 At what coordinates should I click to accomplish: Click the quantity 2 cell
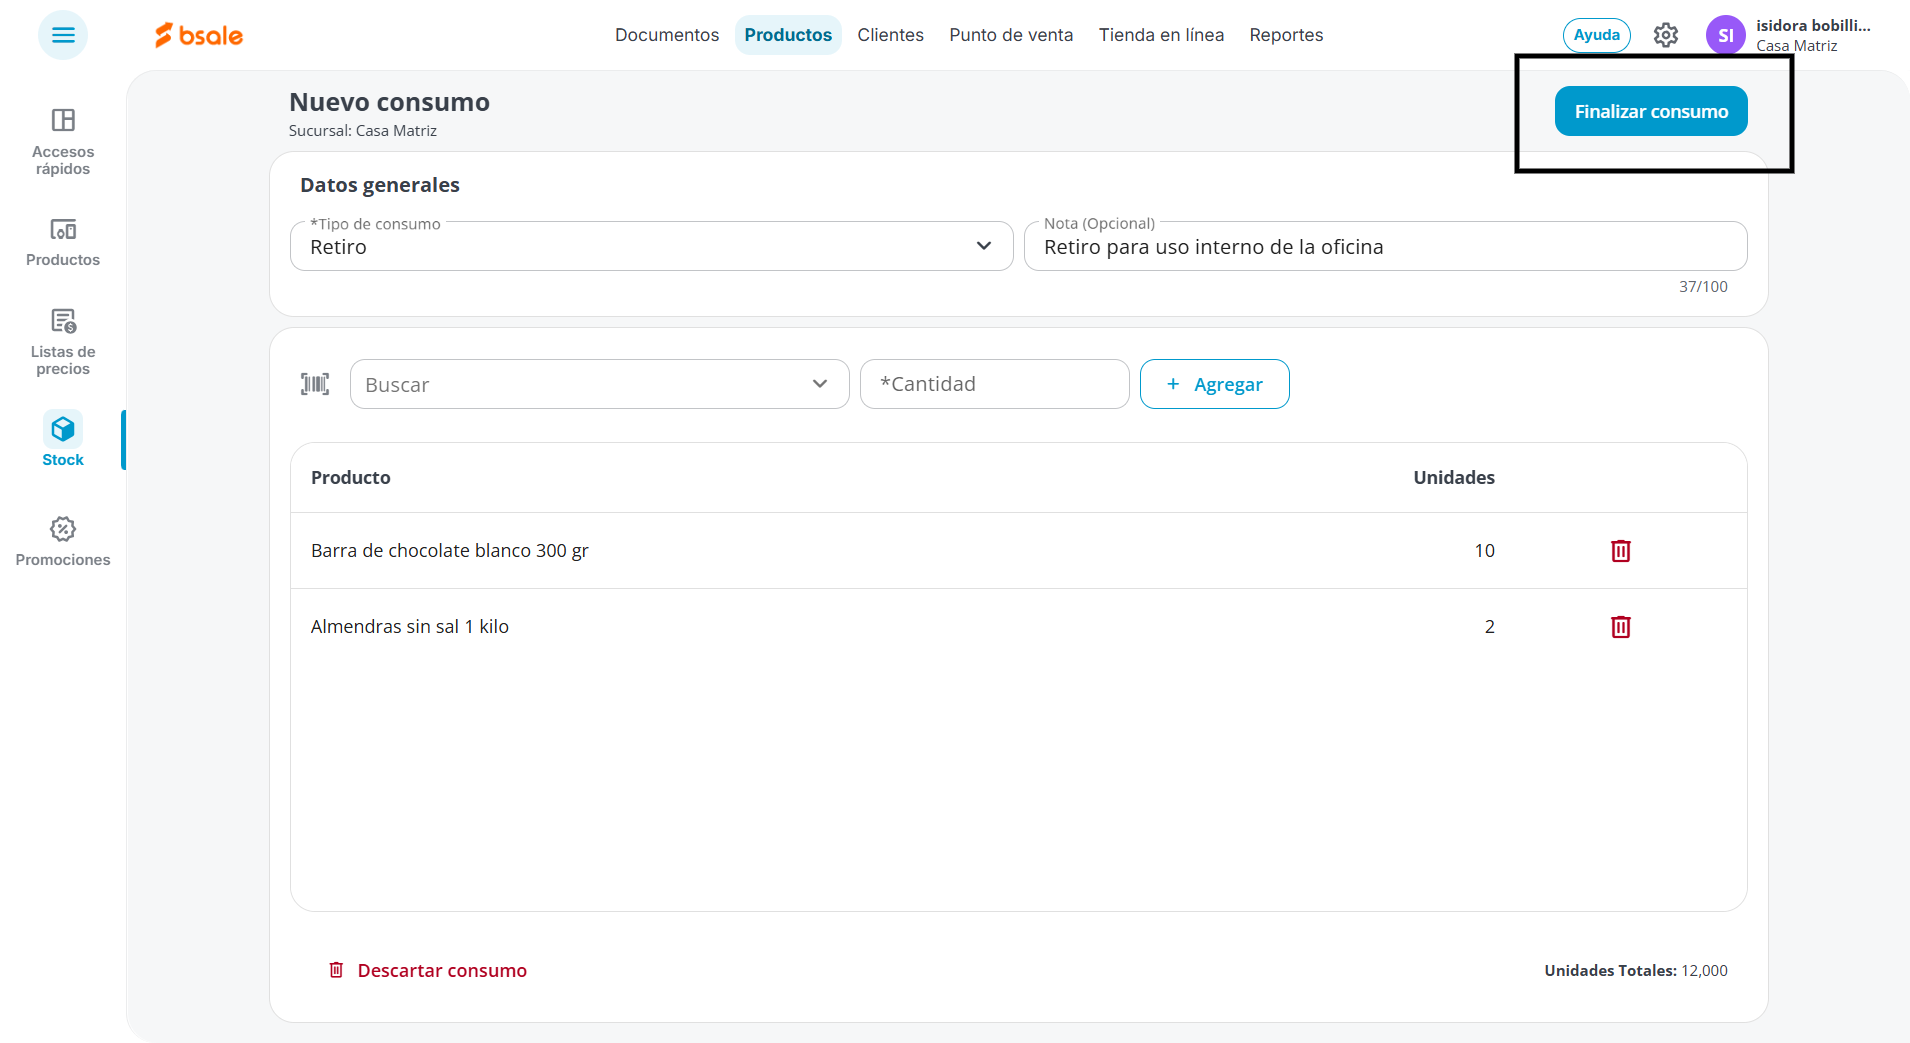pyautogui.click(x=1489, y=627)
